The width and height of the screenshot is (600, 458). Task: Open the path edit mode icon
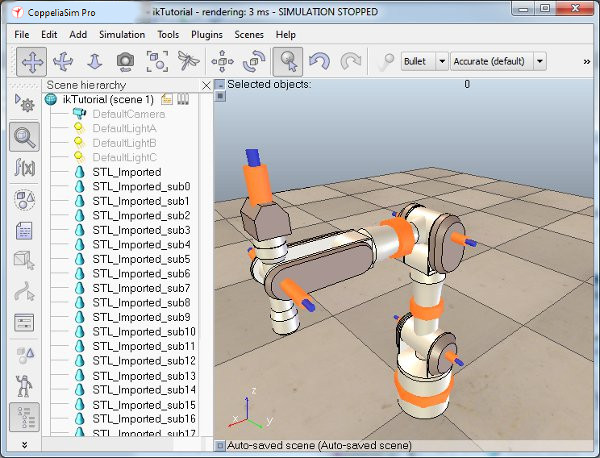[24, 292]
